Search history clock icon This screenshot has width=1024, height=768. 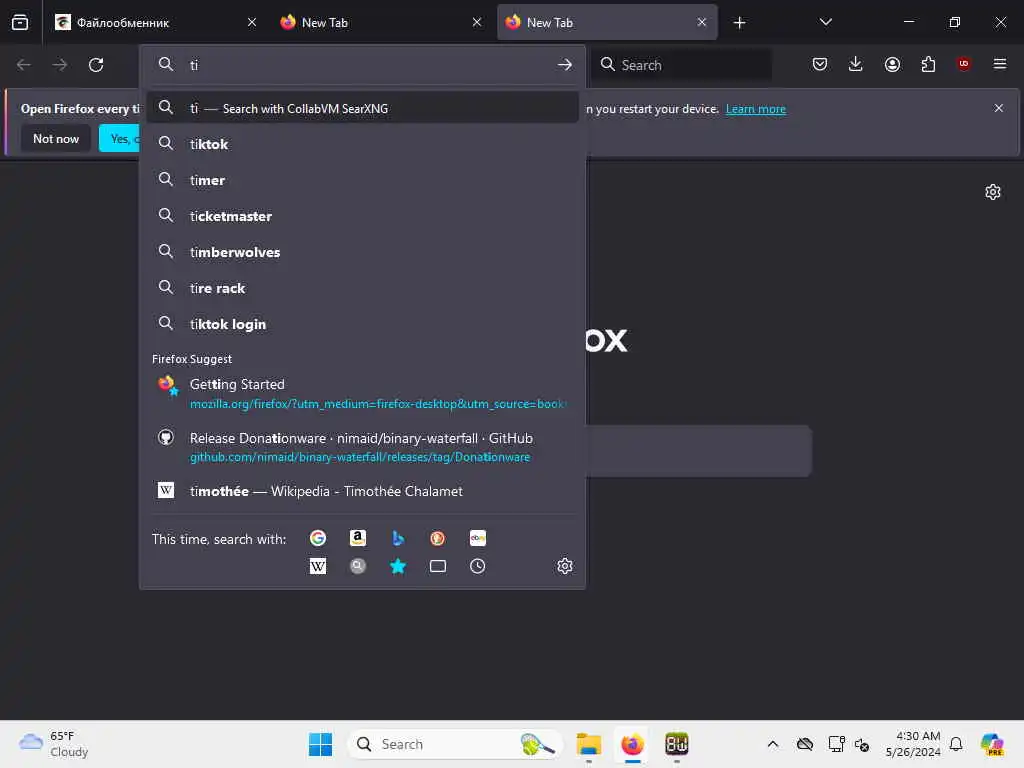tap(477, 566)
